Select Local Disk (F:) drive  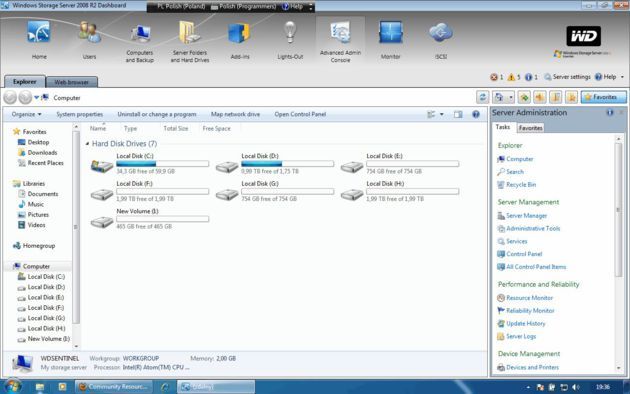point(149,191)
